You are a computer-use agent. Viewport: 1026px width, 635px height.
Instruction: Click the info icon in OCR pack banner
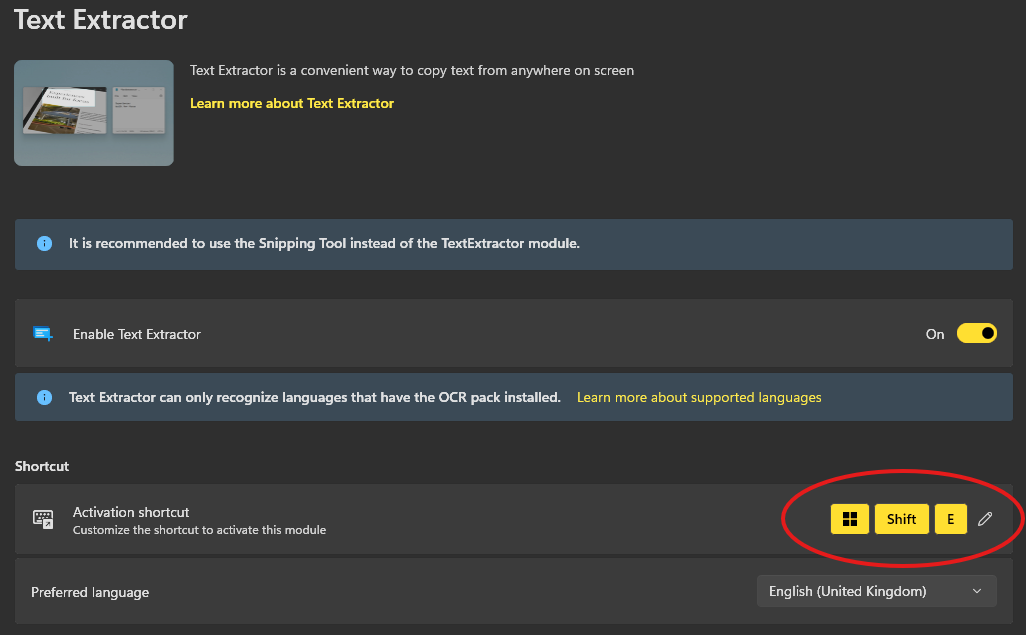click(x=44, y=397)
